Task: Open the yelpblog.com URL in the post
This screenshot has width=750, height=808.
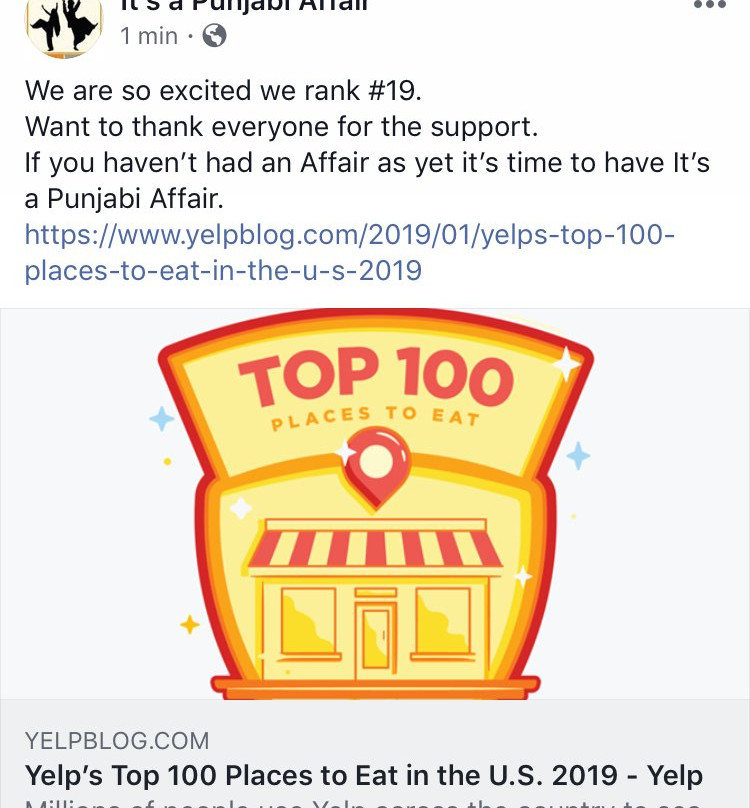Action: click(x=350, y=236)
